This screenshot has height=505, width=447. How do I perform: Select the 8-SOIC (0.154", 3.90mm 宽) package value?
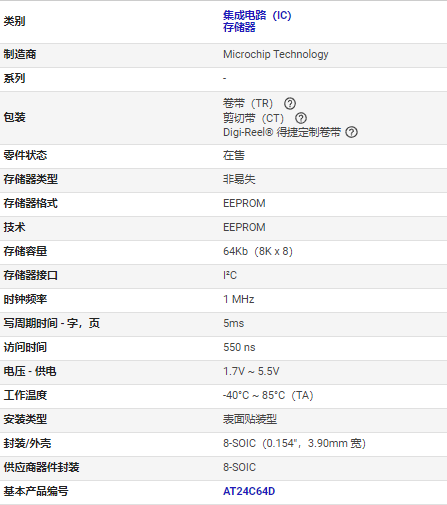point(294,443)
